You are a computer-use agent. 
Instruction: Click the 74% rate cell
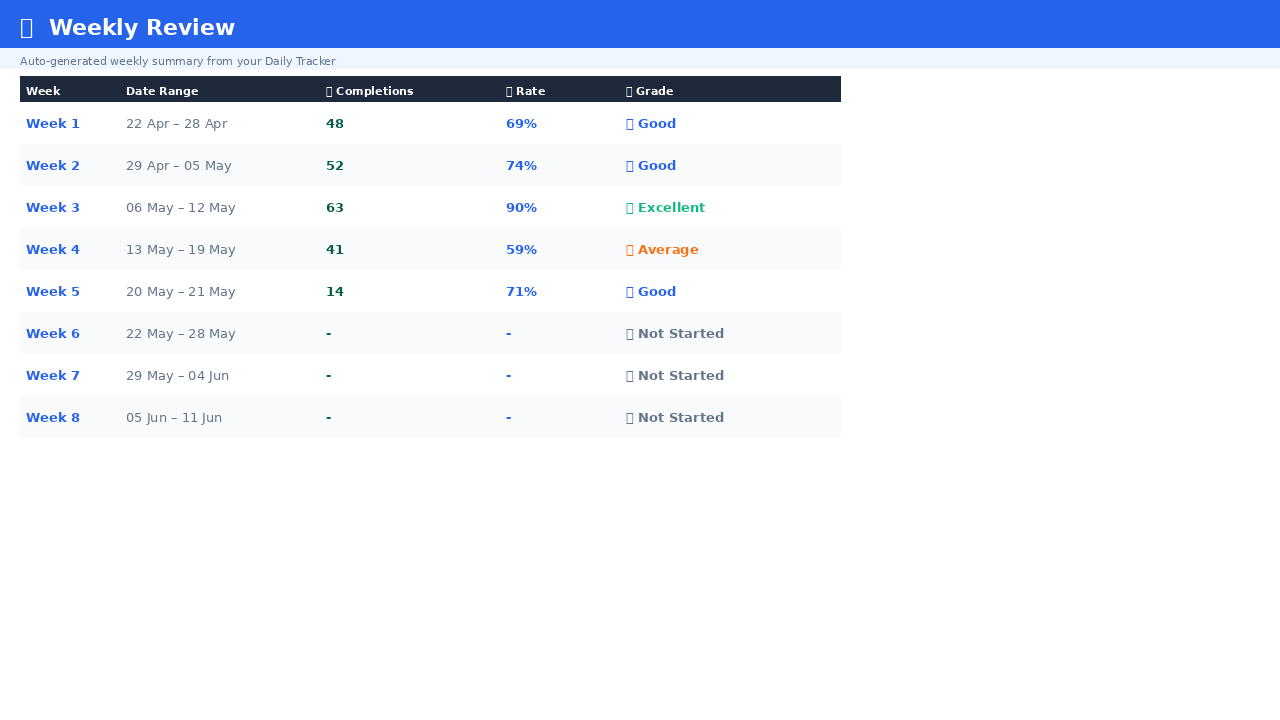pos(522,166)
